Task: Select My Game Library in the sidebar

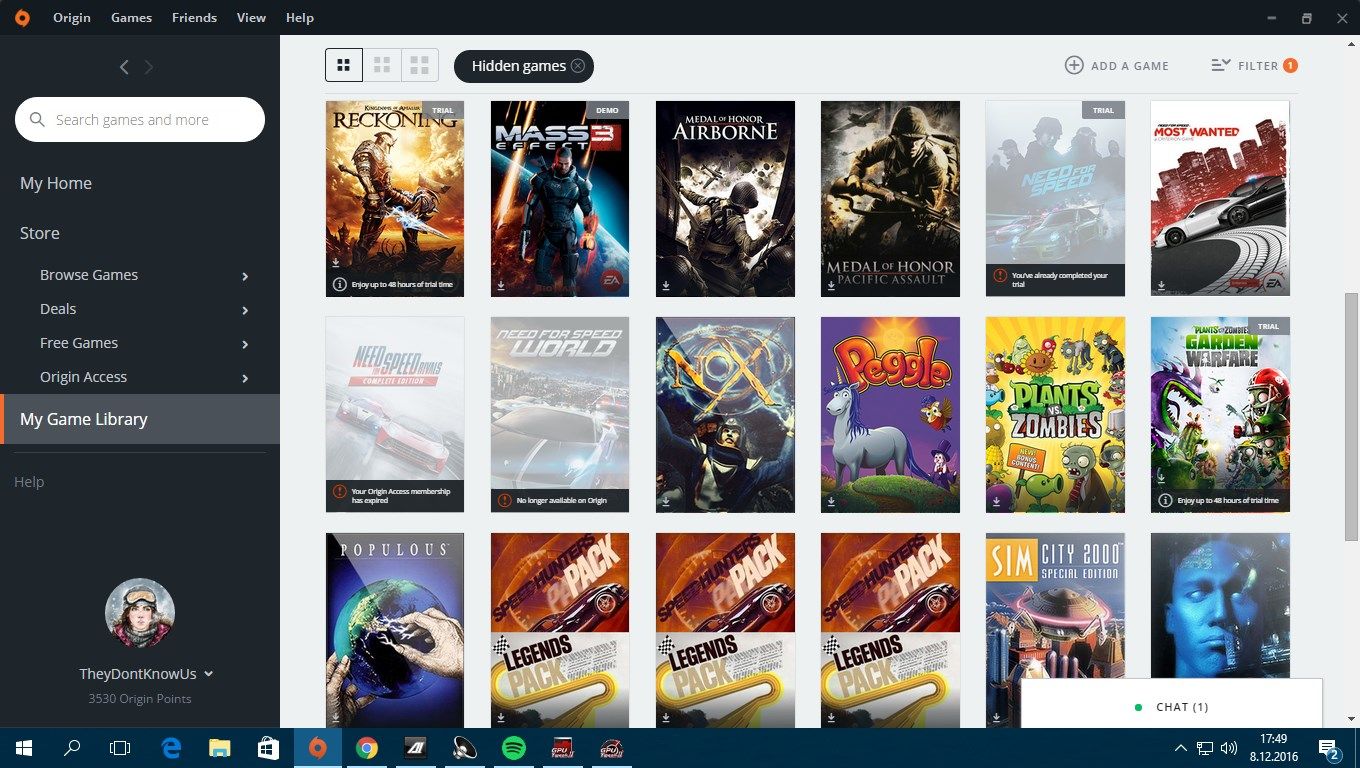Action: pos(140,419)
